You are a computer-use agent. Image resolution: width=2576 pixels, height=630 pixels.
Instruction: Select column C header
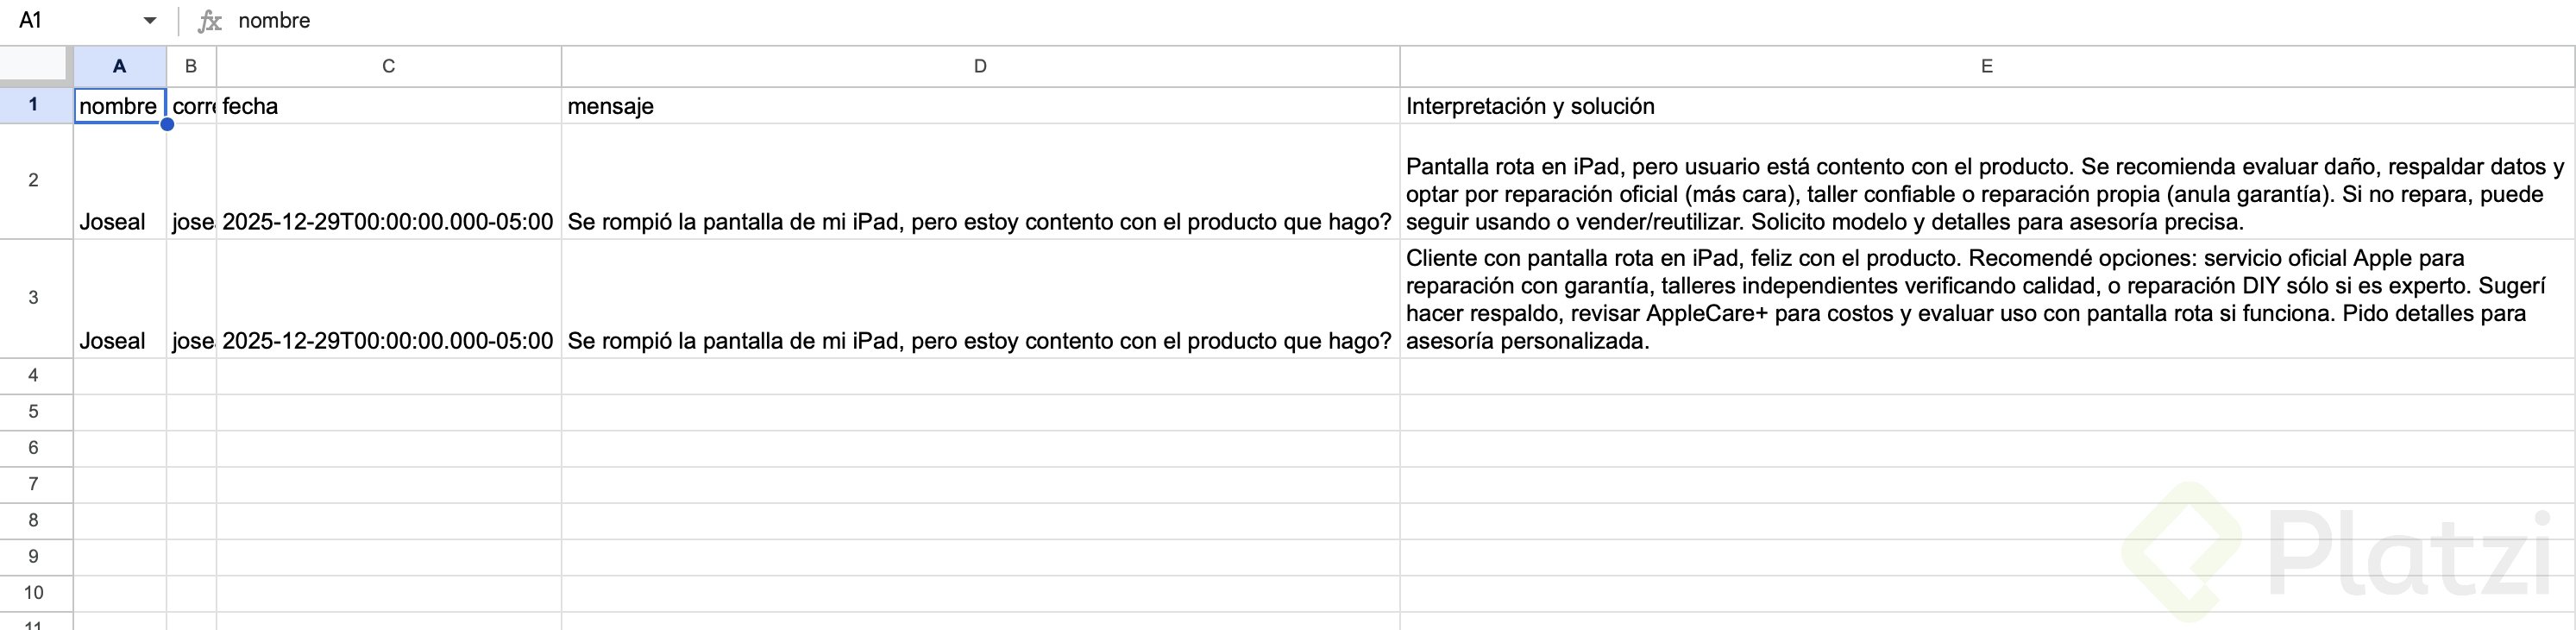[x=388, y=66]
